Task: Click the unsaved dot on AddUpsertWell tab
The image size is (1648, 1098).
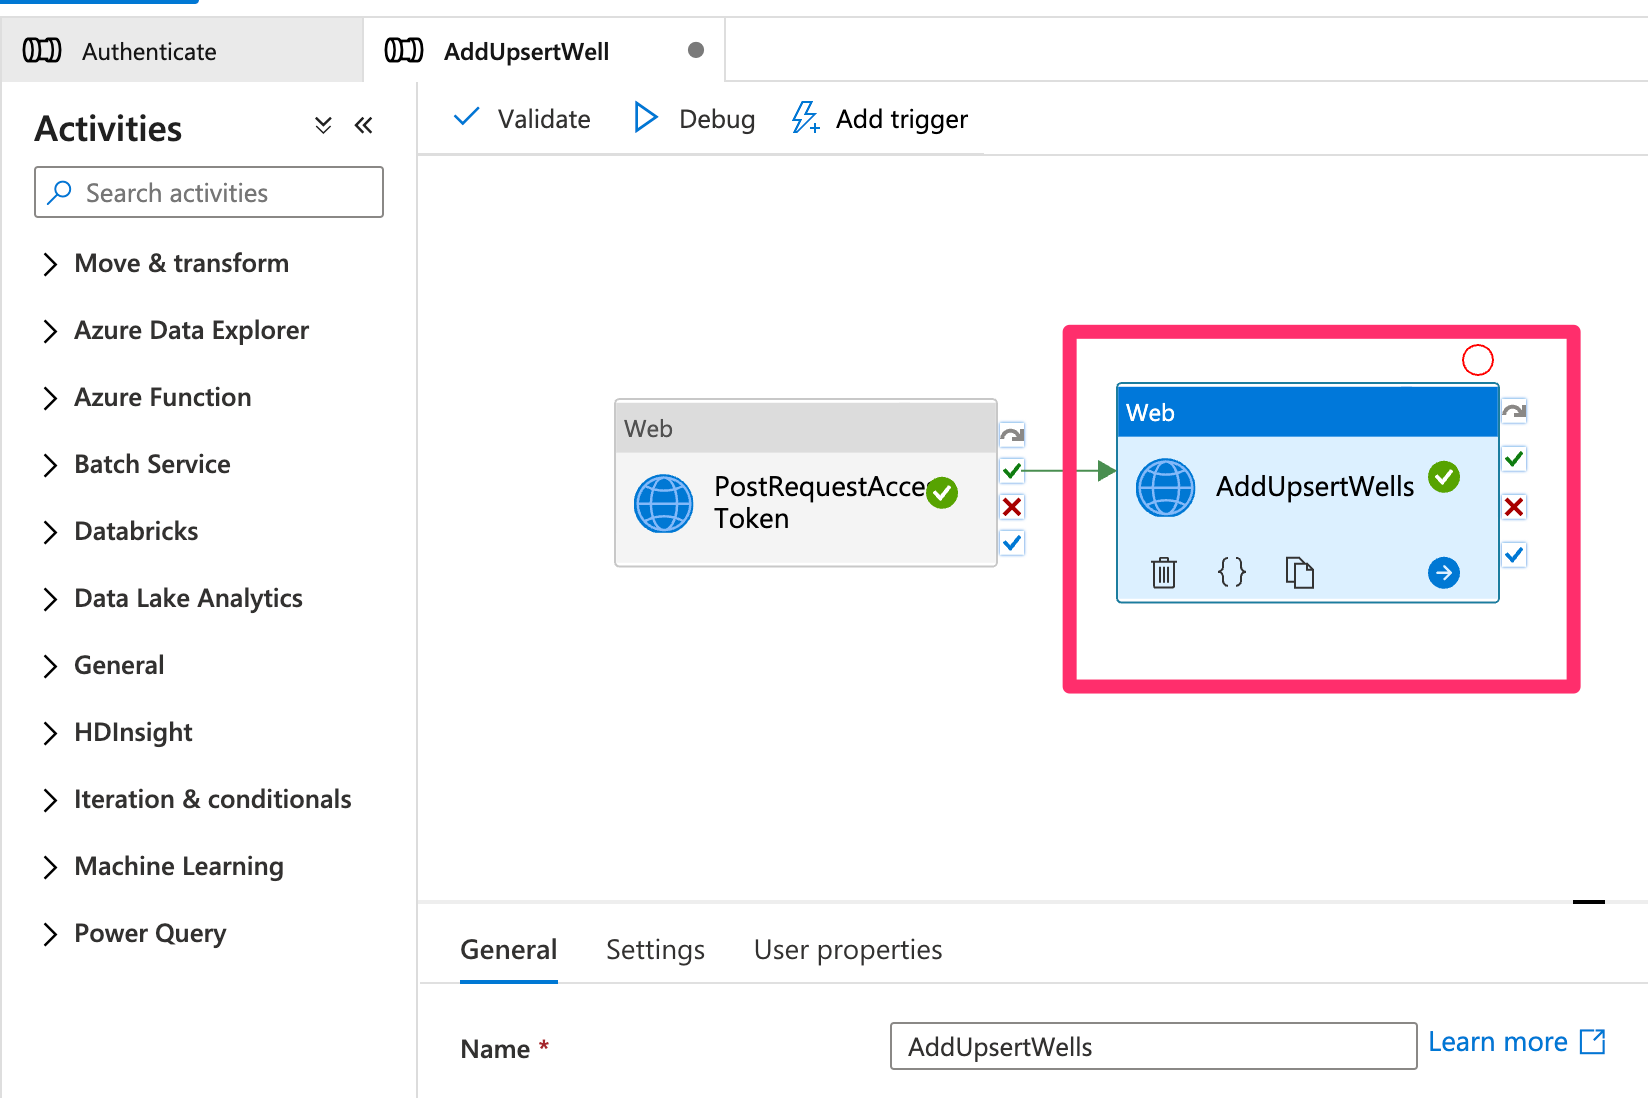Action: (x=696, y=50)
